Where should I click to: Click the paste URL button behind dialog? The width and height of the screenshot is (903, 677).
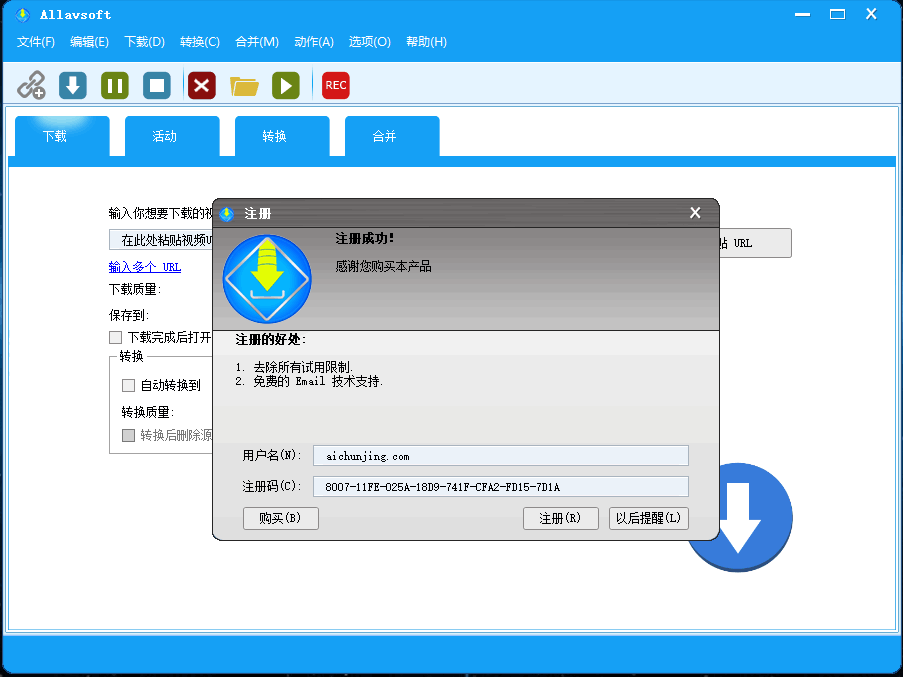point(754,243)
